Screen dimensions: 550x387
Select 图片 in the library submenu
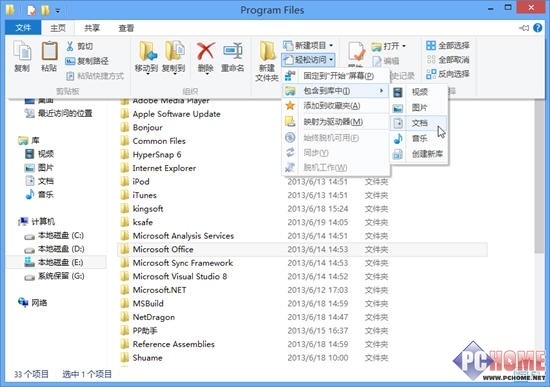[419, 108]
